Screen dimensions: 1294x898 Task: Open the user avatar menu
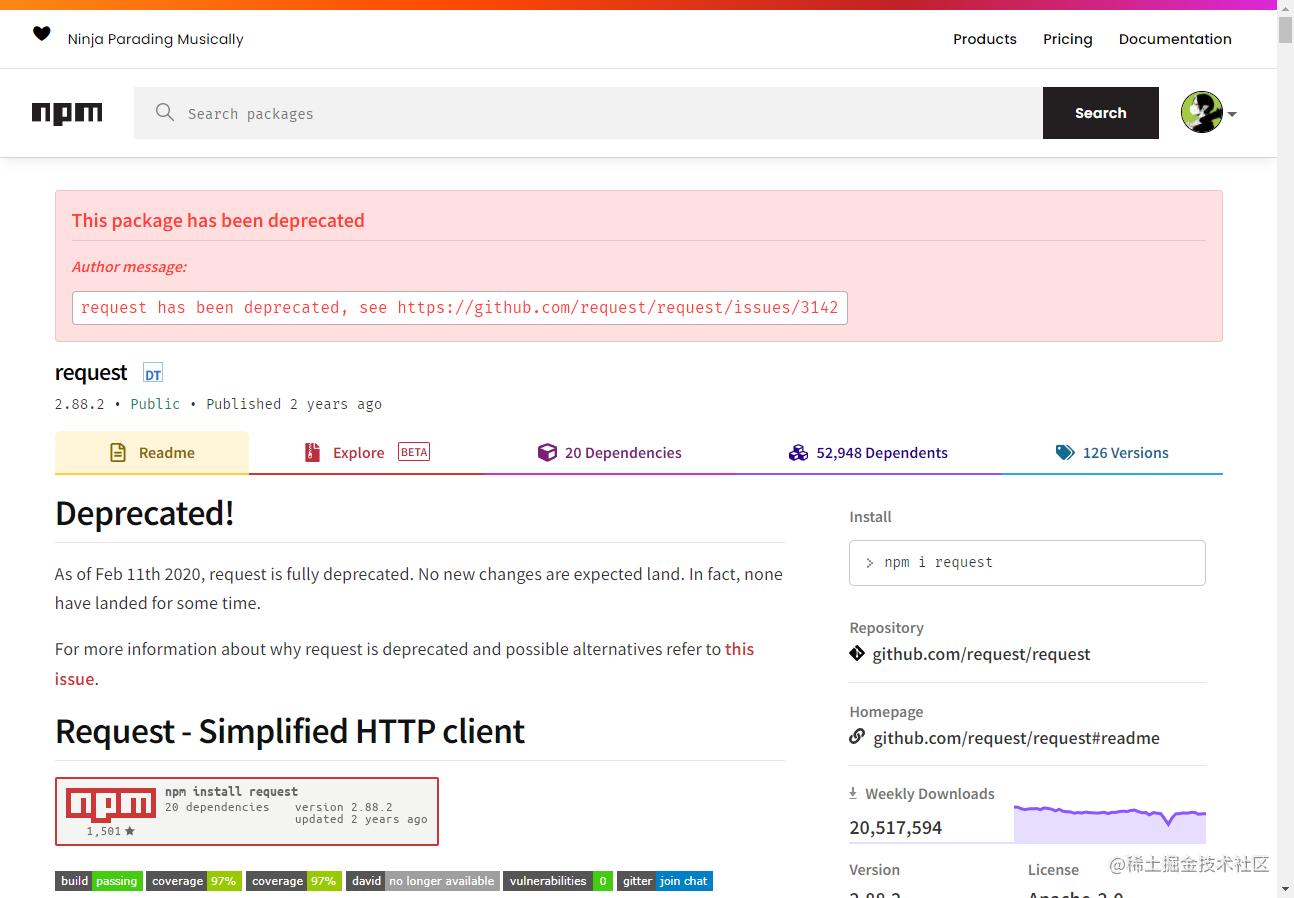pos(1208,112)
